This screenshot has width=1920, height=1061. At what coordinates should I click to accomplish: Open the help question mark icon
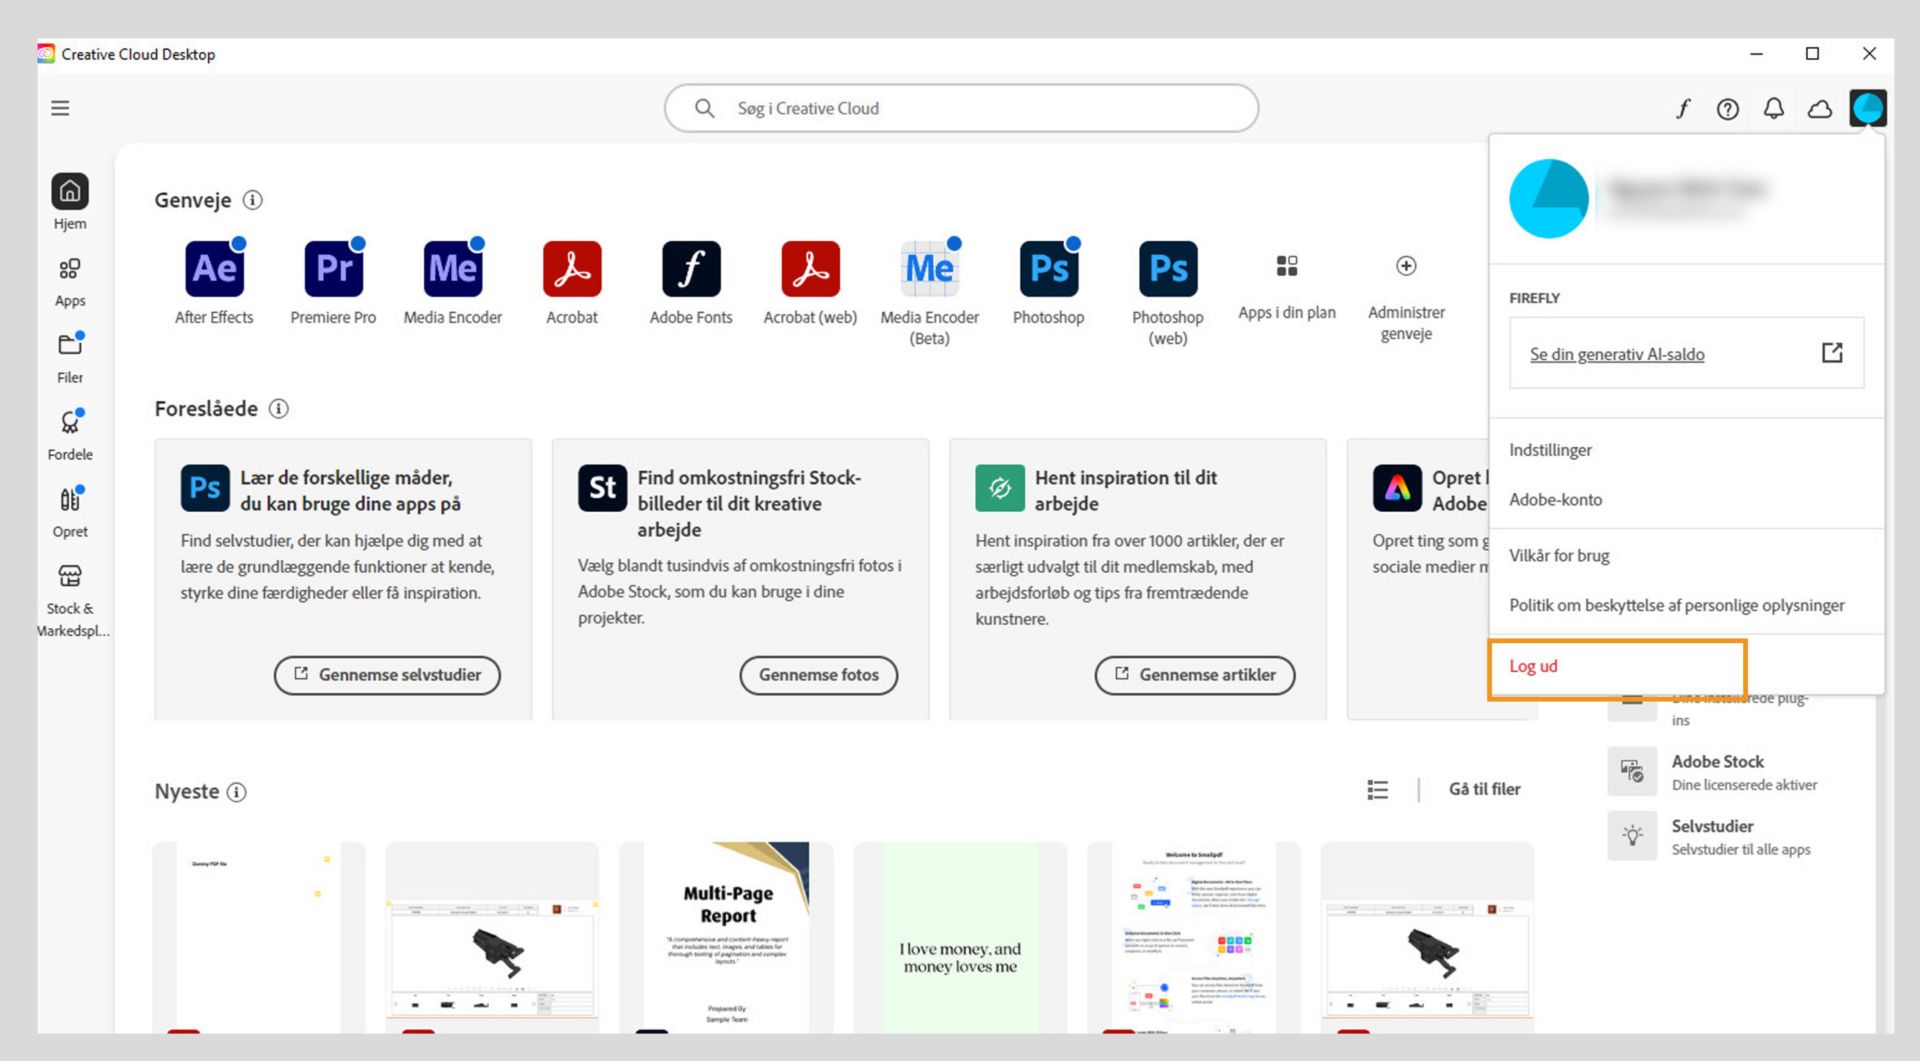pos(1728,108)
